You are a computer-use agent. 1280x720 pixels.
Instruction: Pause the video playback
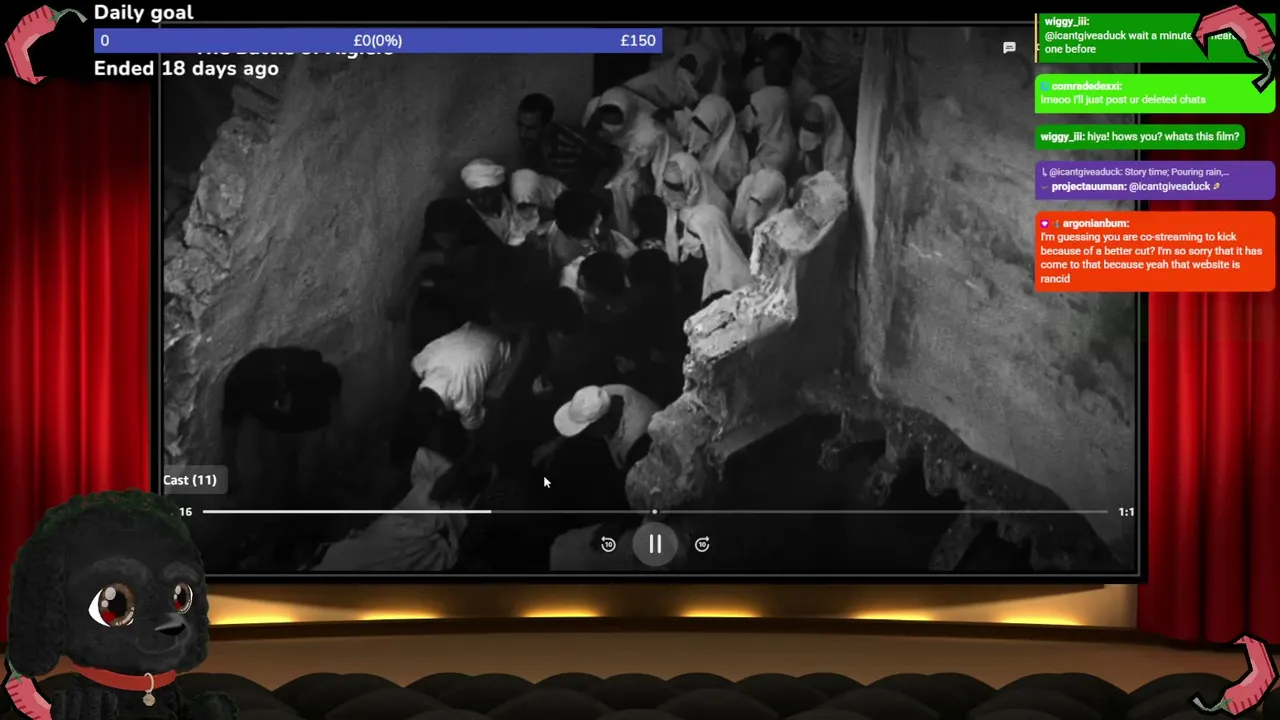point(655,544)
